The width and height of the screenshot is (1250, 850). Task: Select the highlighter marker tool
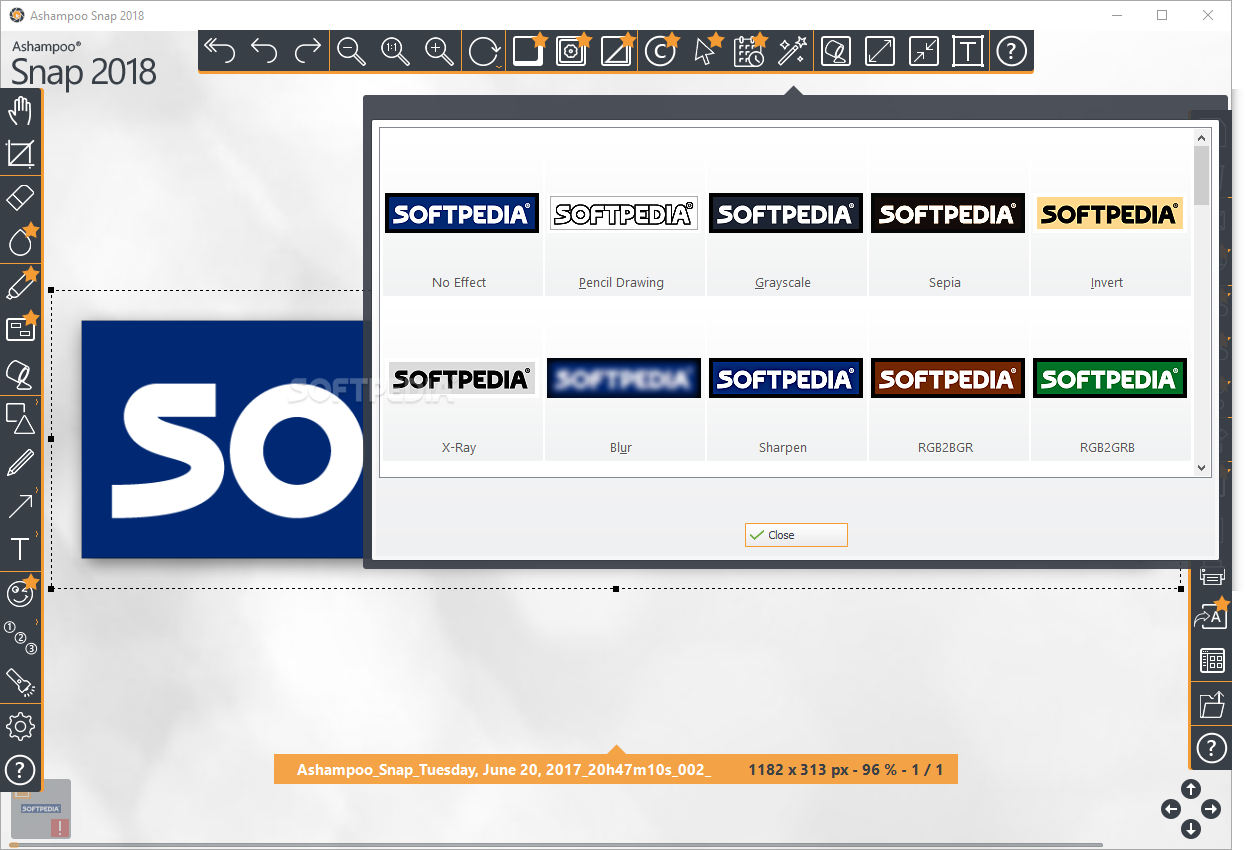click(21, 285)
